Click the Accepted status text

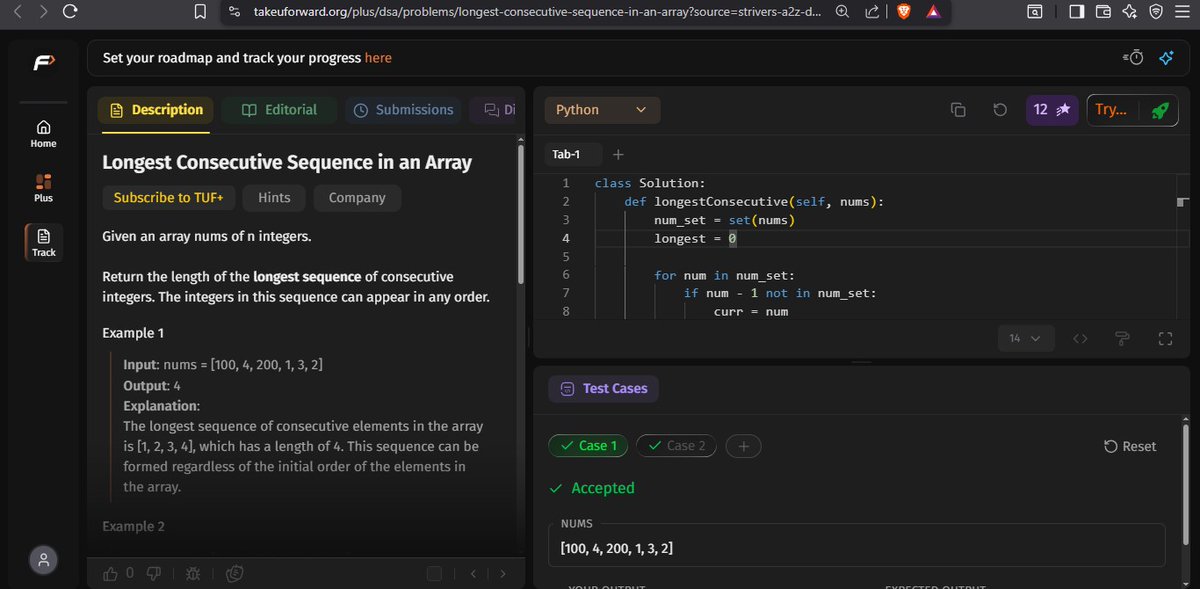(x=602, y=488)
